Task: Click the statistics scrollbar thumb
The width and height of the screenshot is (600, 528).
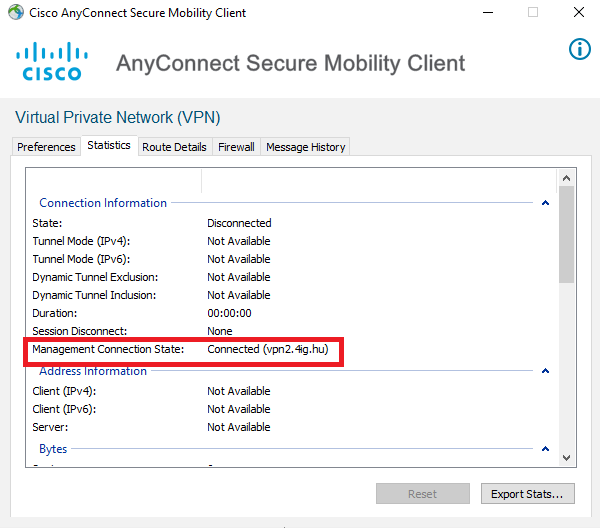Action: [566, 235]
